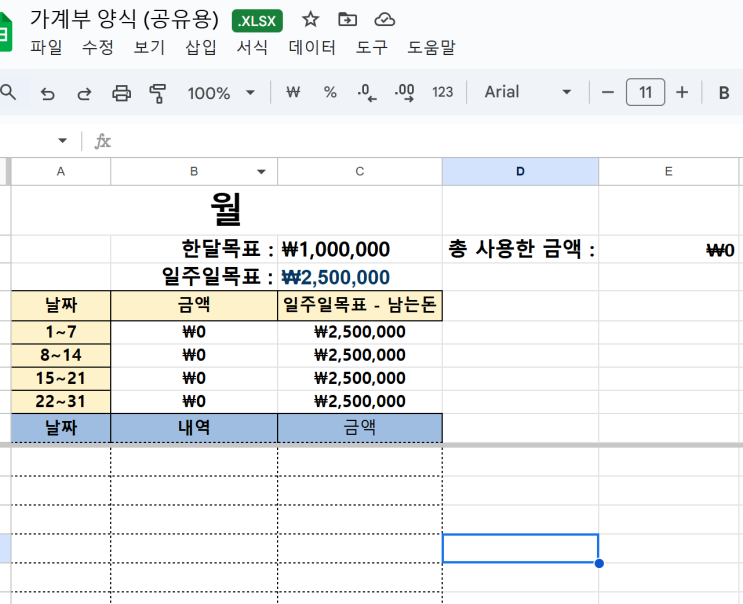
Task: Click the font size field showing 11
Action: tap(645, 92)
